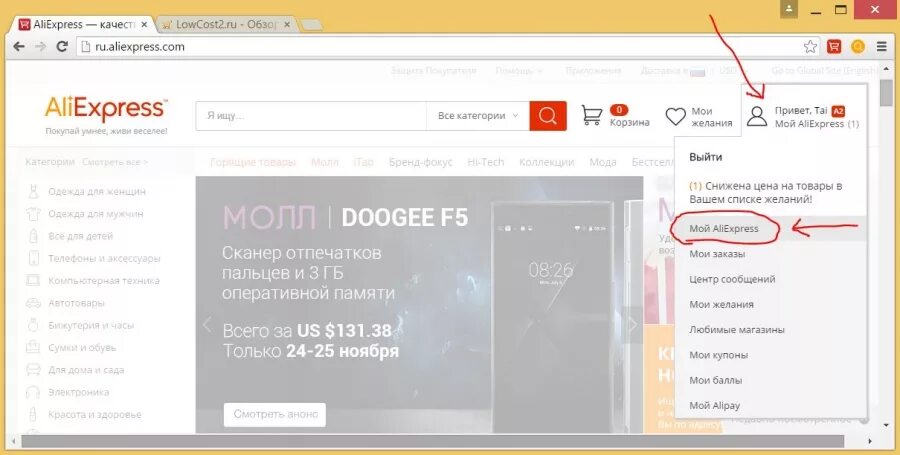Open Бренд-фокус navigation link
This screenshot has height=455, width=900.
pos(420,162)
